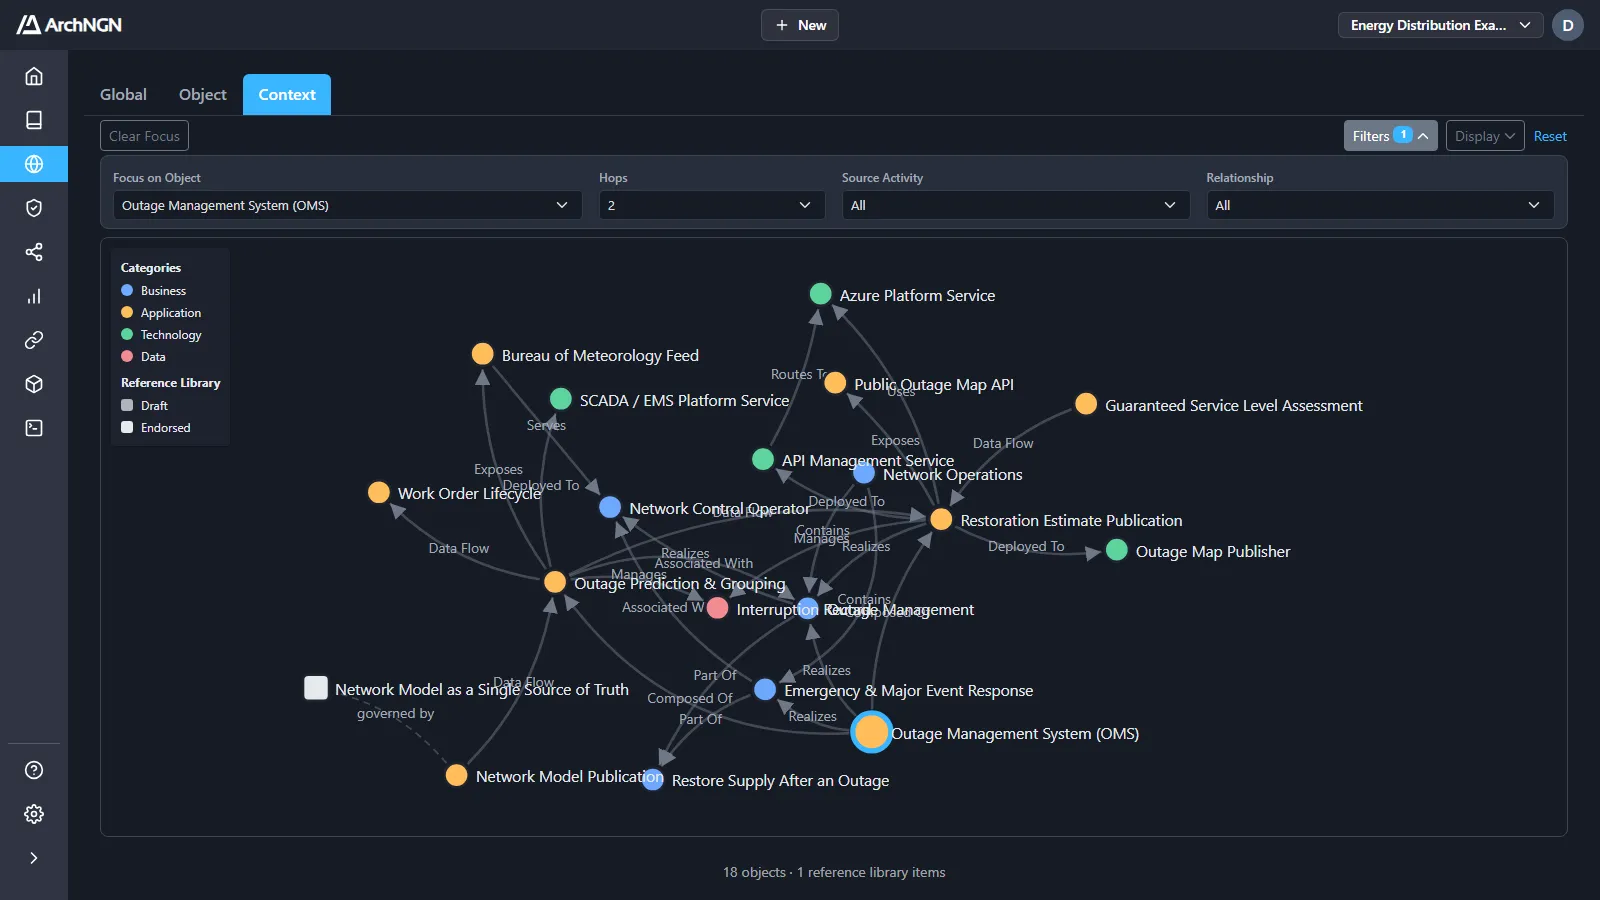The width and height of the screenshot is (1600, 900).
Task: Open the Home icon in the sidebar
Action: [34, 76]
